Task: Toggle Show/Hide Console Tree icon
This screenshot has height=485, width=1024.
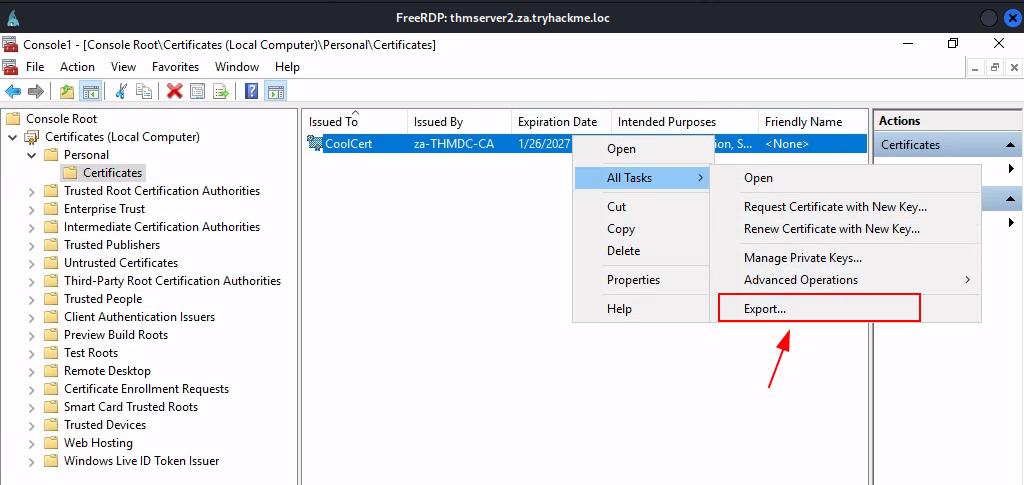Action: (x=89, y=91)
